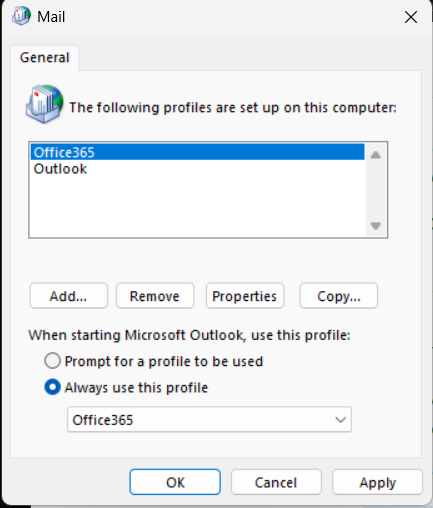Close the Mail dialog window
This screenshot has width=433, height=508.
[x=411, y=17]
